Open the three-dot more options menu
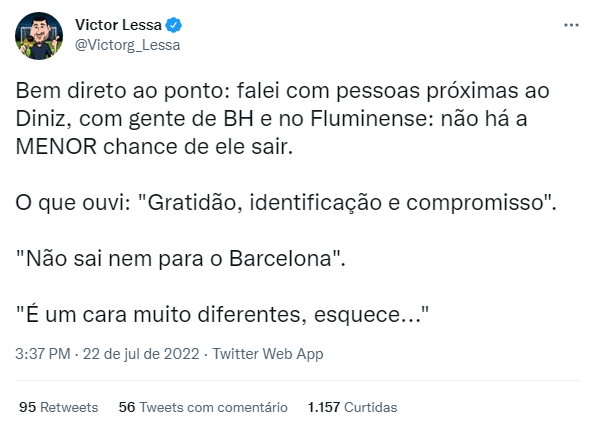This screenshot has height=427, width=594. pyautogui.click(x=571, y=25)
